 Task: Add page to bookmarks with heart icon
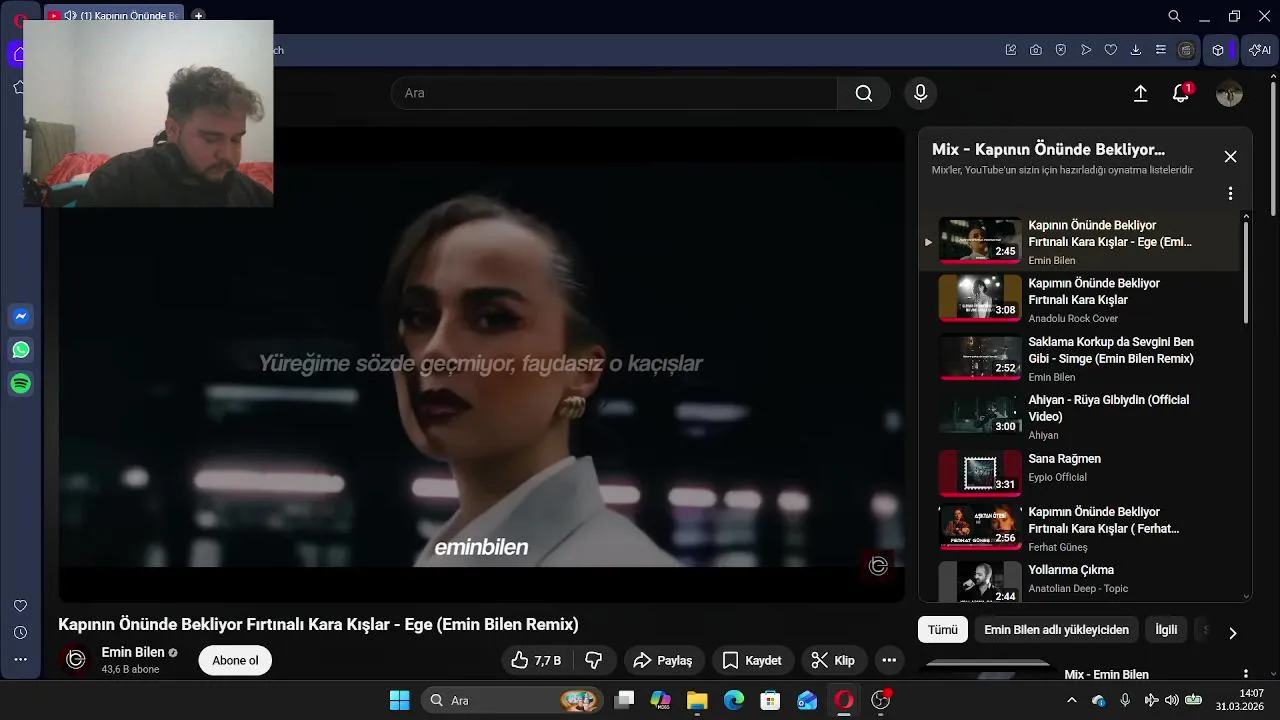click(x=1111, y=50)
